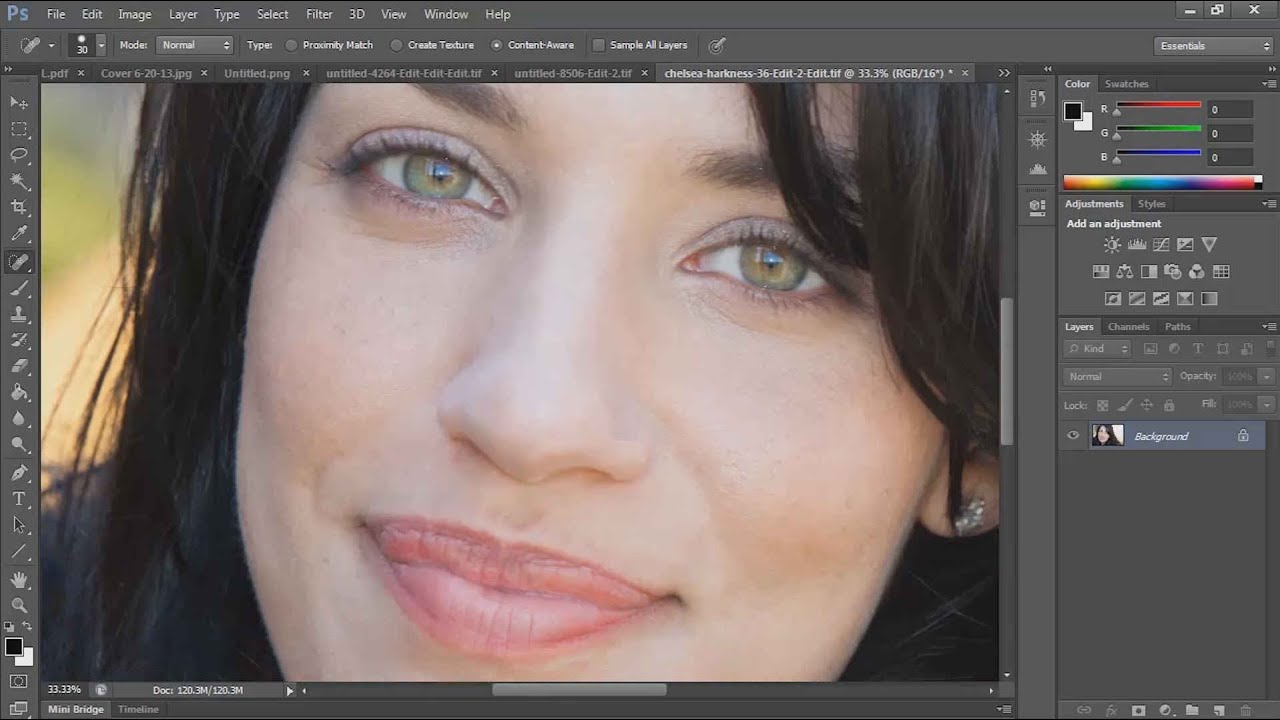
Task: Open the File menu
Action: click(56, 14)
